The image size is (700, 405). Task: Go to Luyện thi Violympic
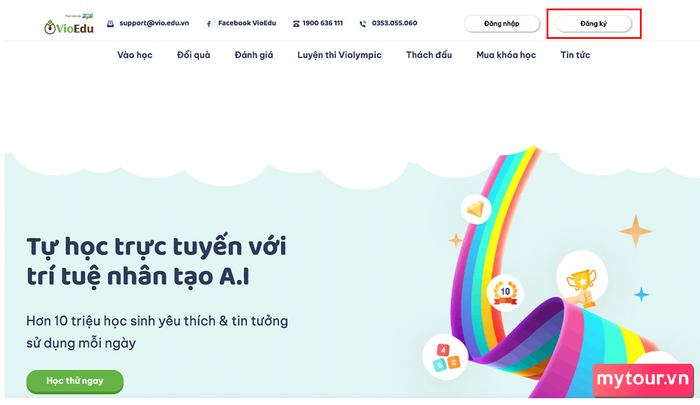(339, 55)
